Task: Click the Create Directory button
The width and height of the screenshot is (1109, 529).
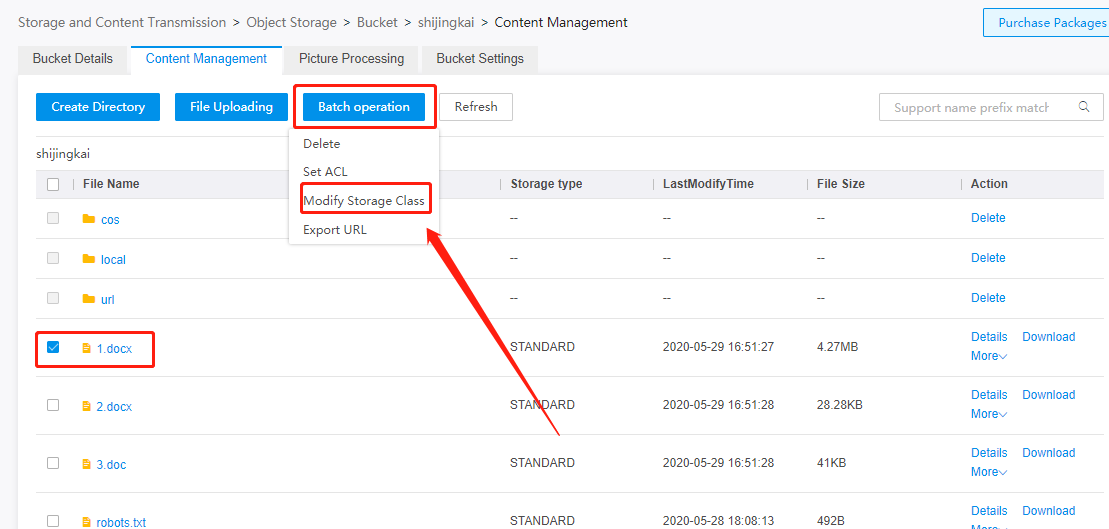Action: (x=98, y=107)
